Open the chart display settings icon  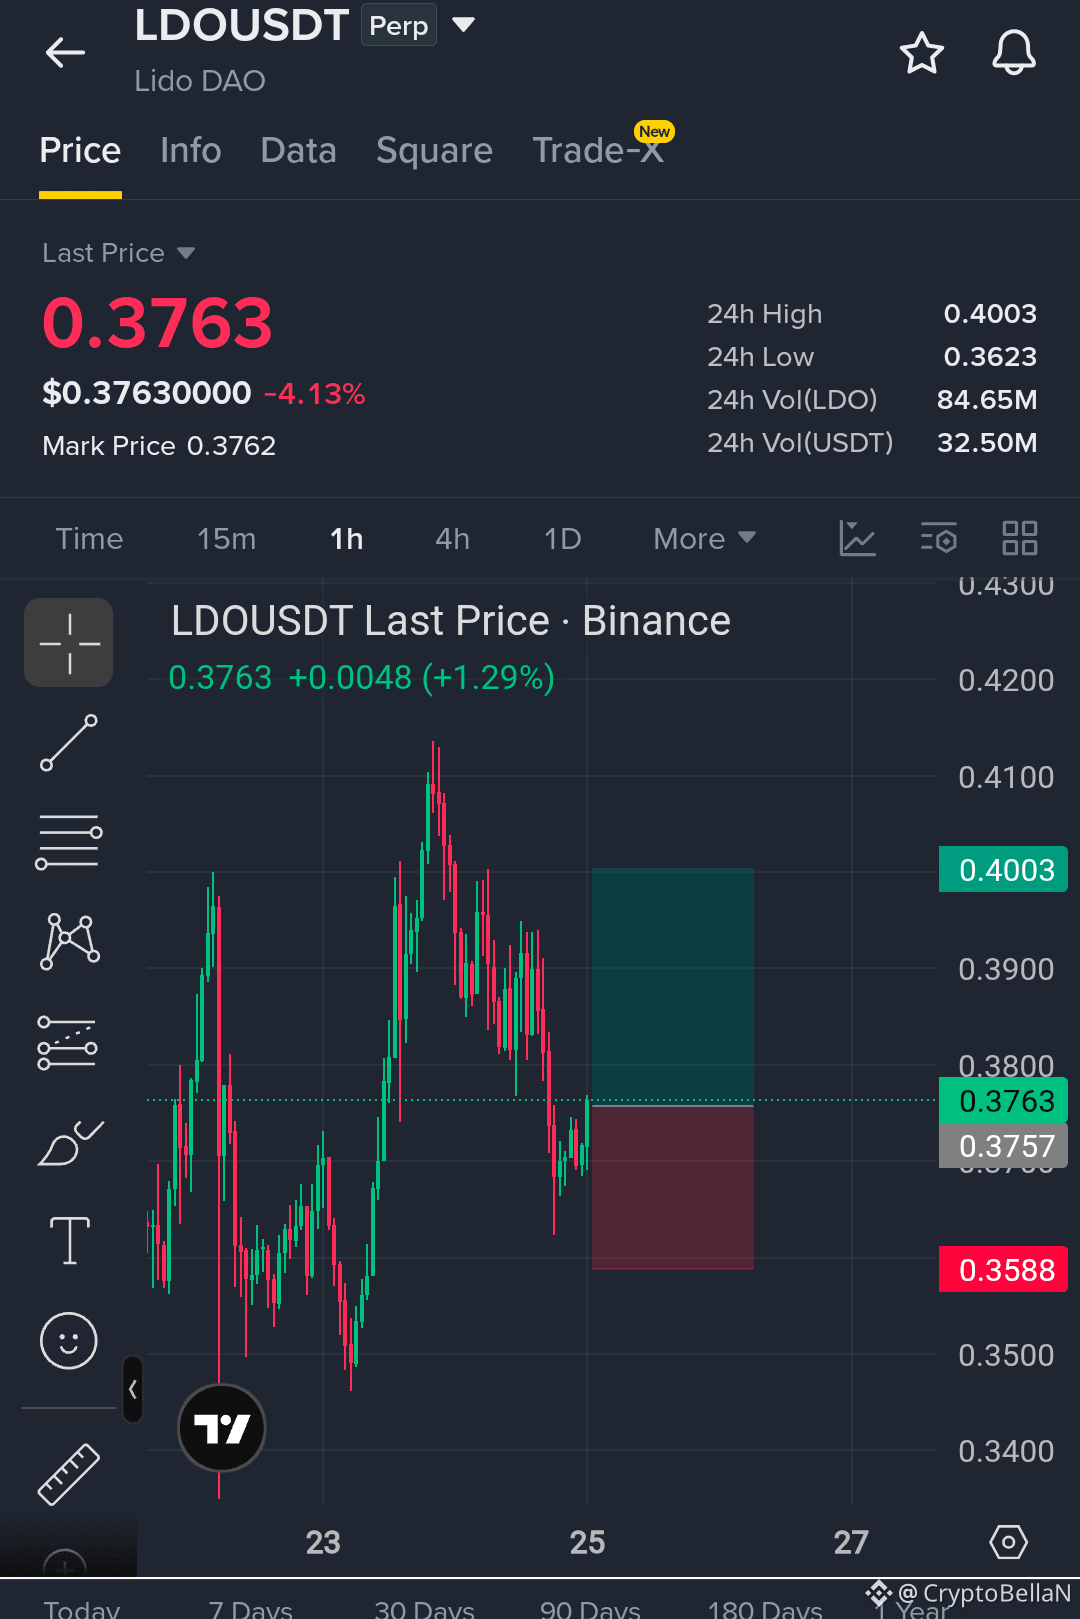(x=938, y=538)
